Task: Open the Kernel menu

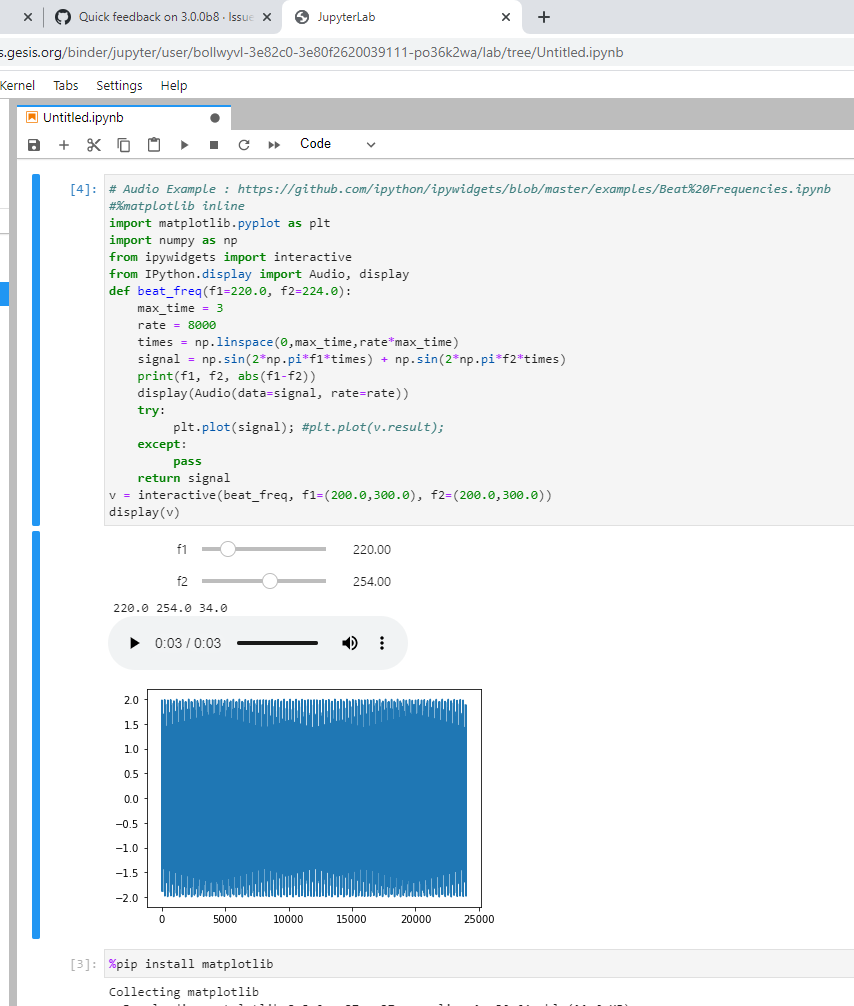Action: click(18, 85)
